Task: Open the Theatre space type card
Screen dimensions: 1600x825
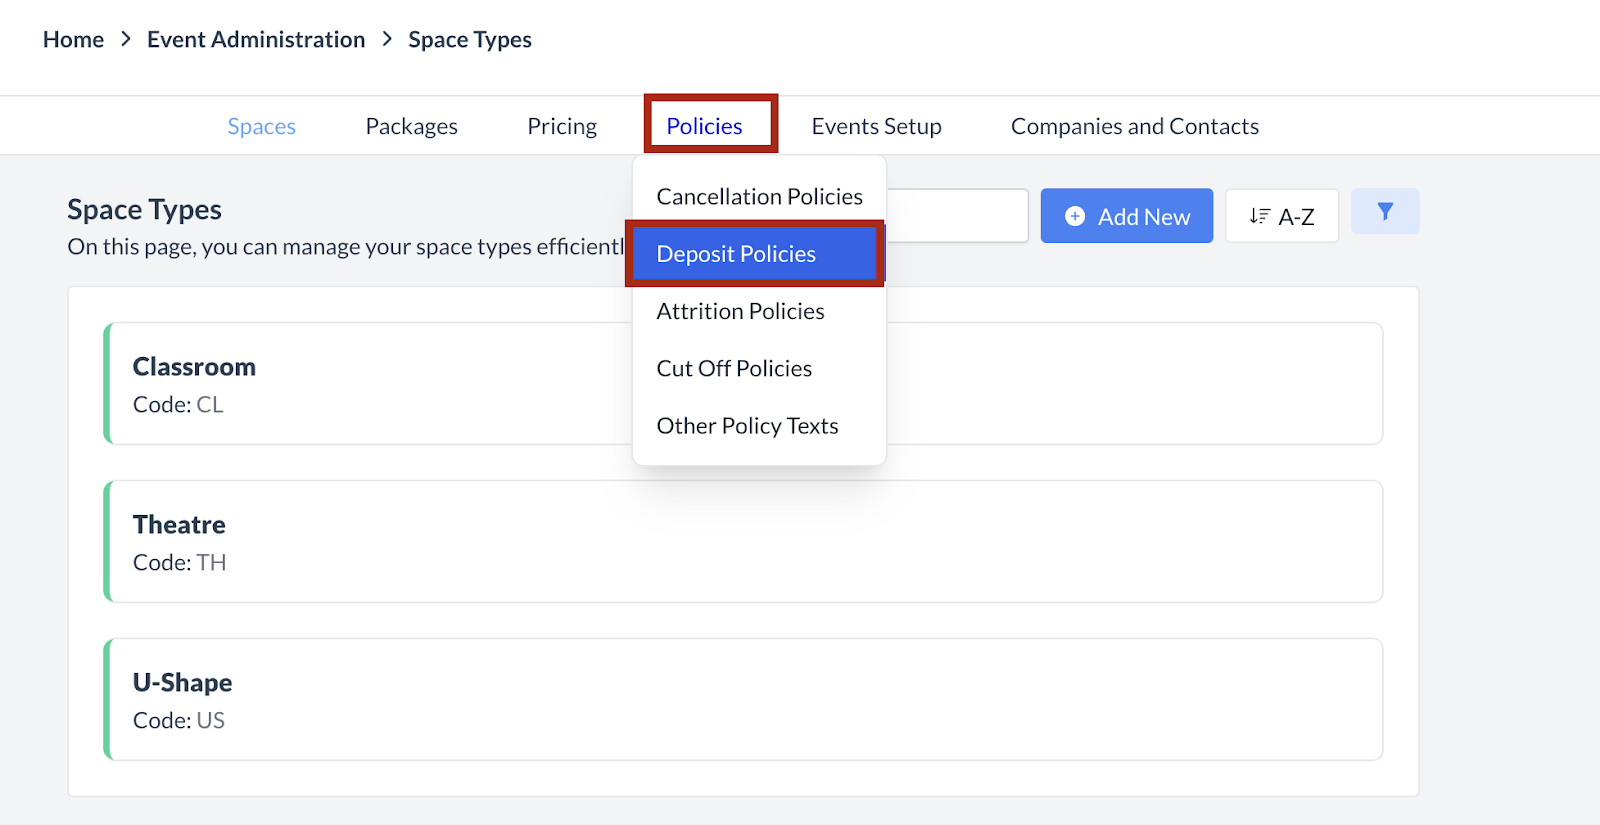Action: (x=744, y=542)
